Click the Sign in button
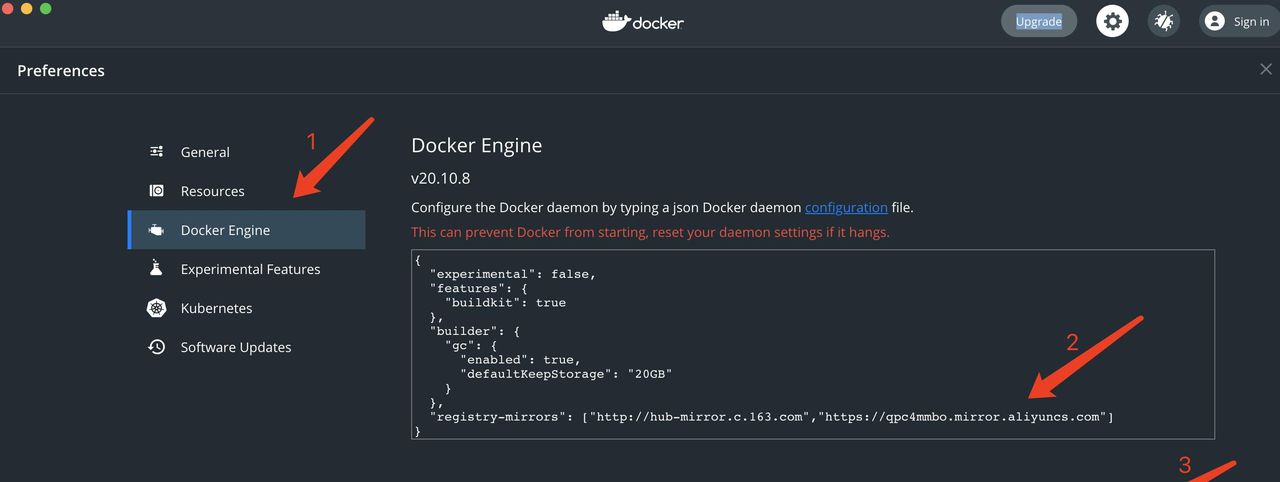1280x482 pixels. pos(1238,21)
